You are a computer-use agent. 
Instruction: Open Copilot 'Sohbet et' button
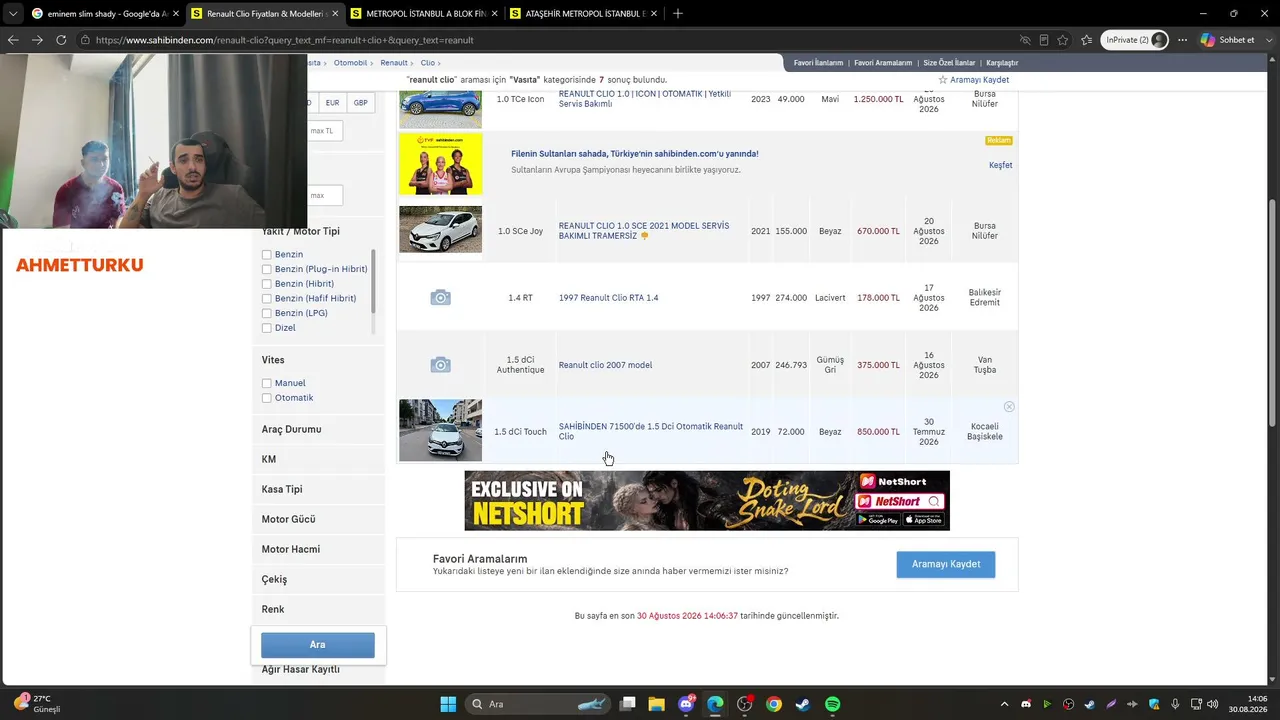click(1228, 40)
